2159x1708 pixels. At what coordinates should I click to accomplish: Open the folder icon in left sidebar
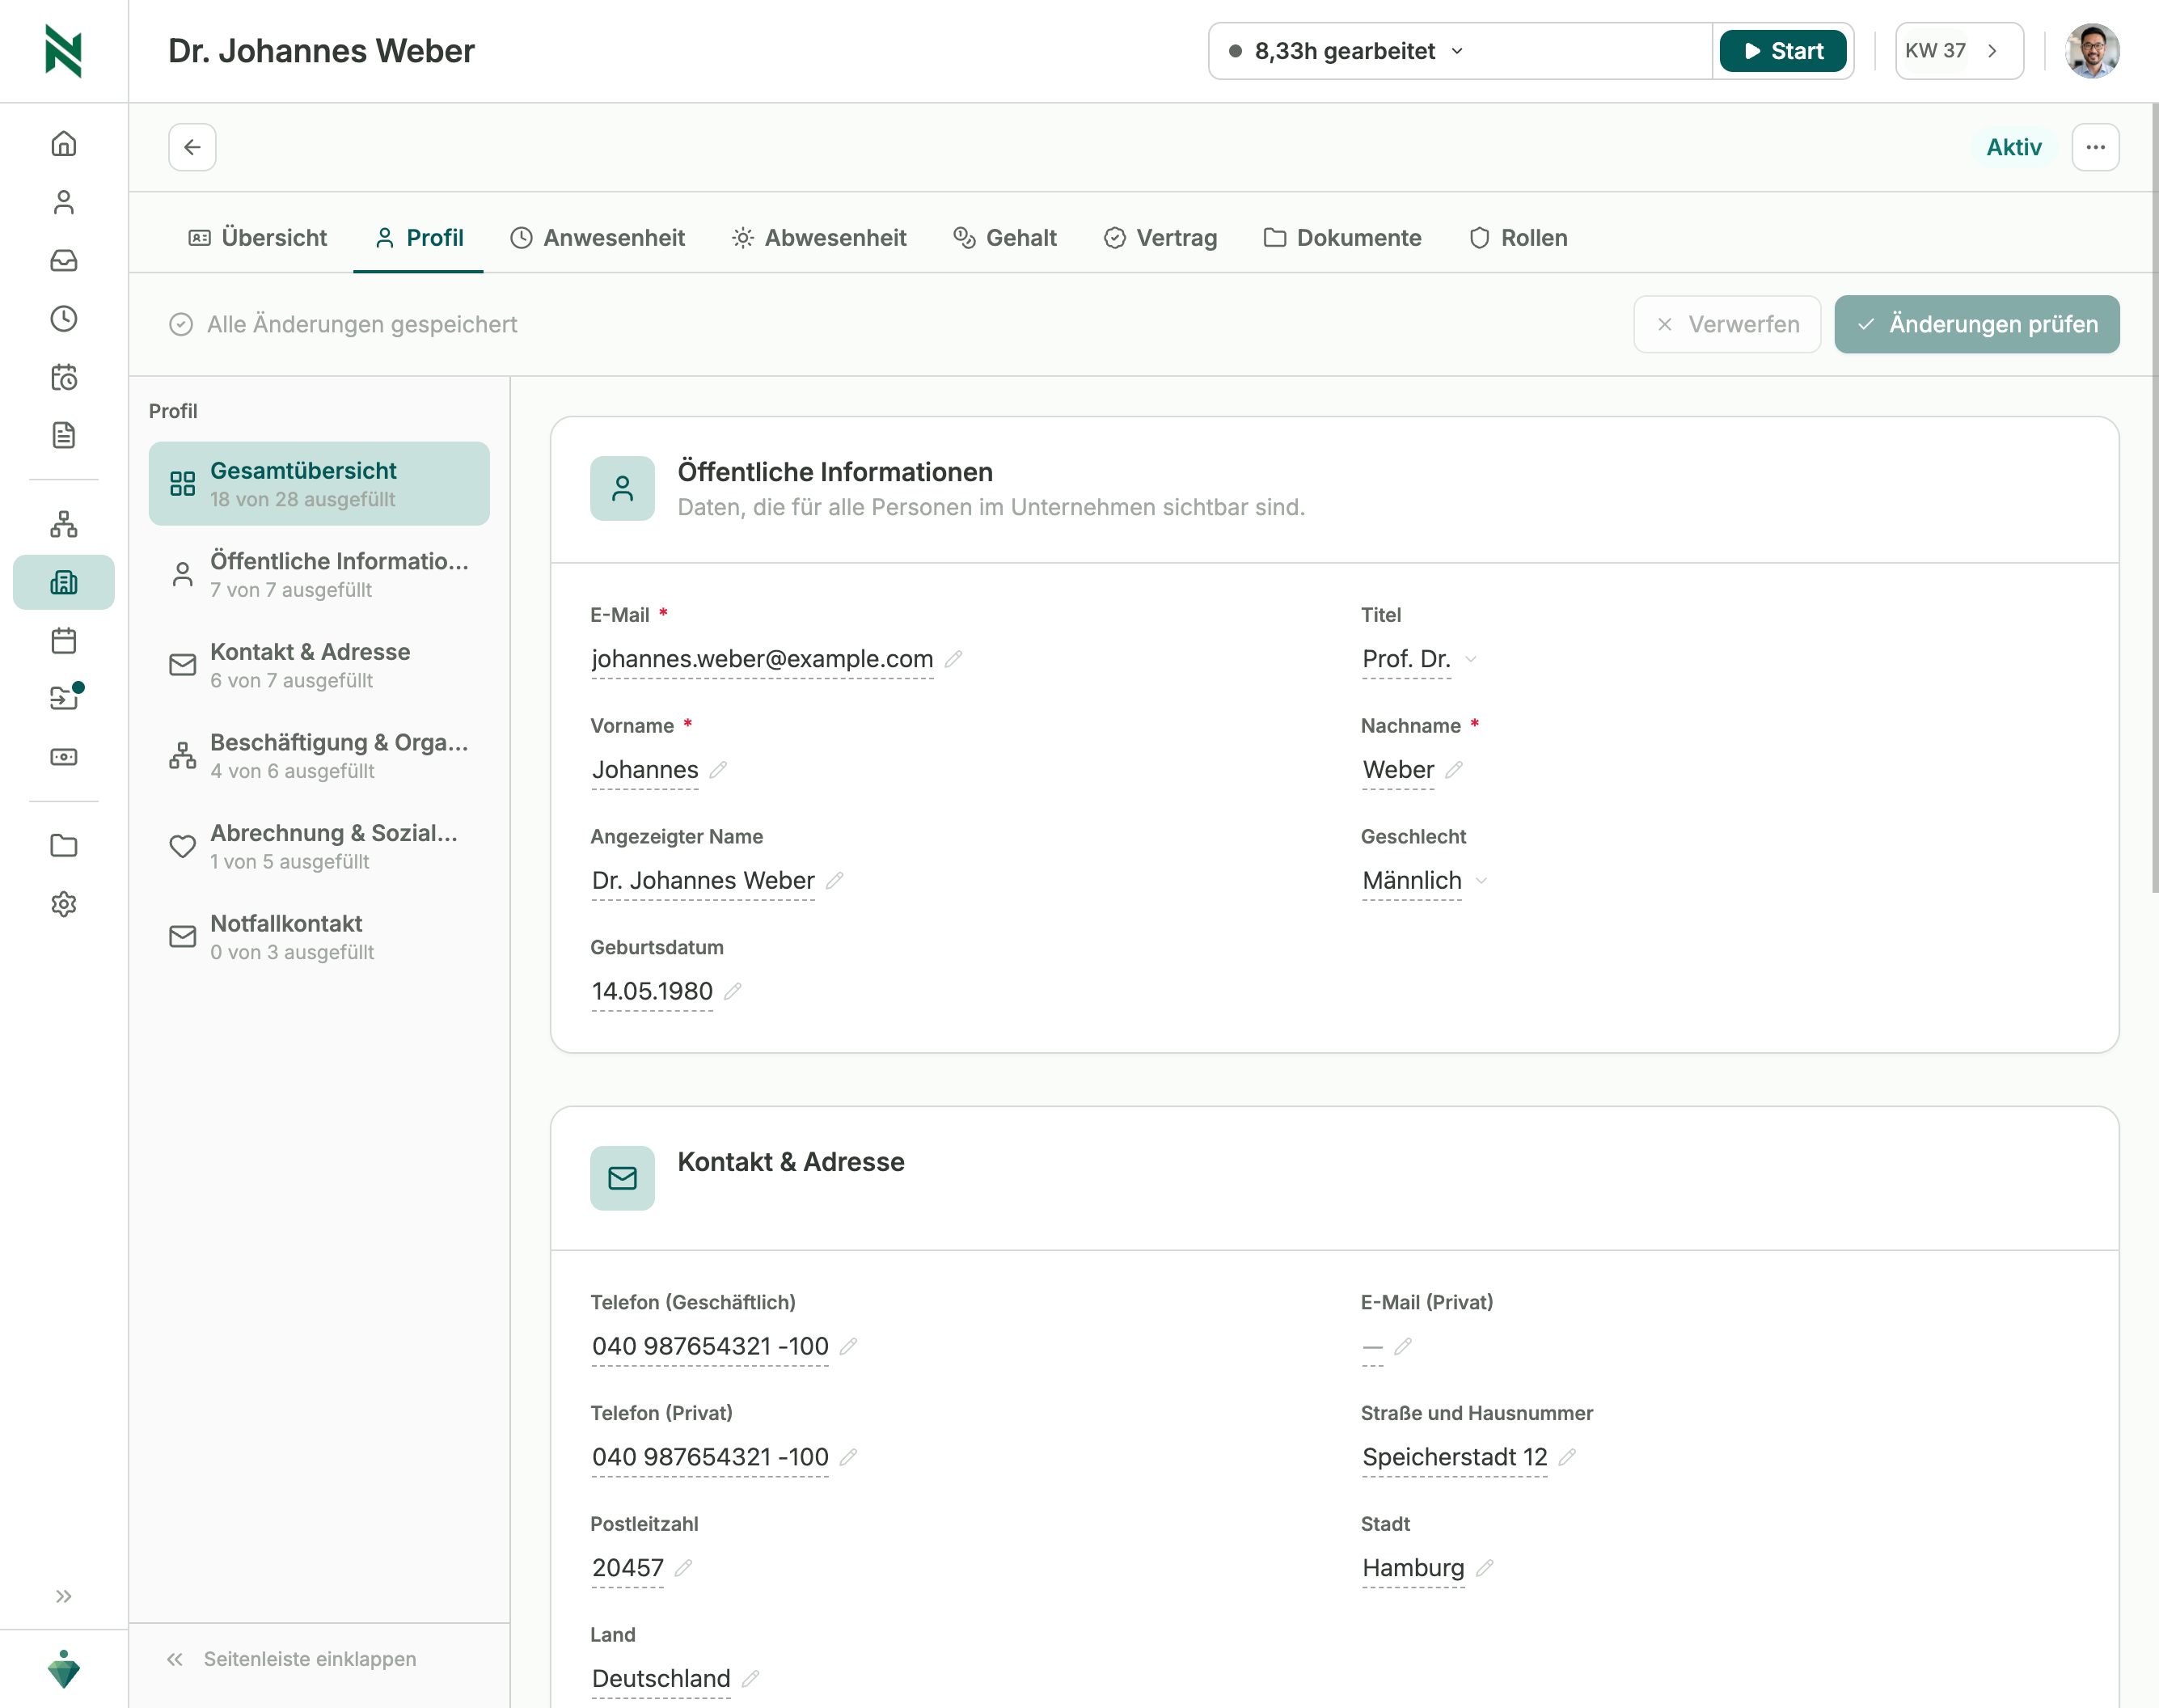click(x=64, y=845)
